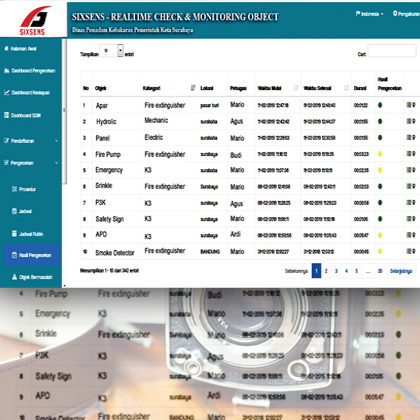The height and width of the screenshot is (420, 420).
Task: Click the Fire Pump object cell
Action: pyautogui.click(x=108, y=154)
